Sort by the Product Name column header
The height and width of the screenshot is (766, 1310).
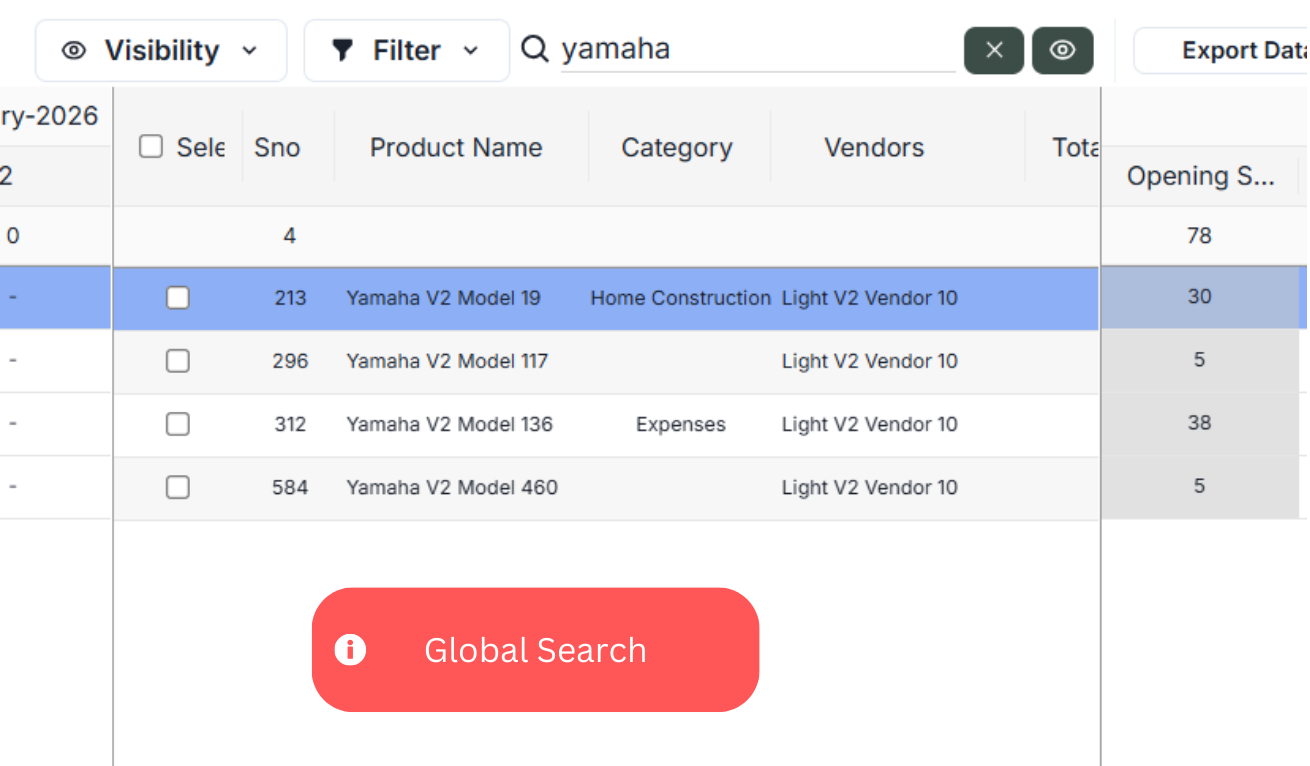click(456, 147)
